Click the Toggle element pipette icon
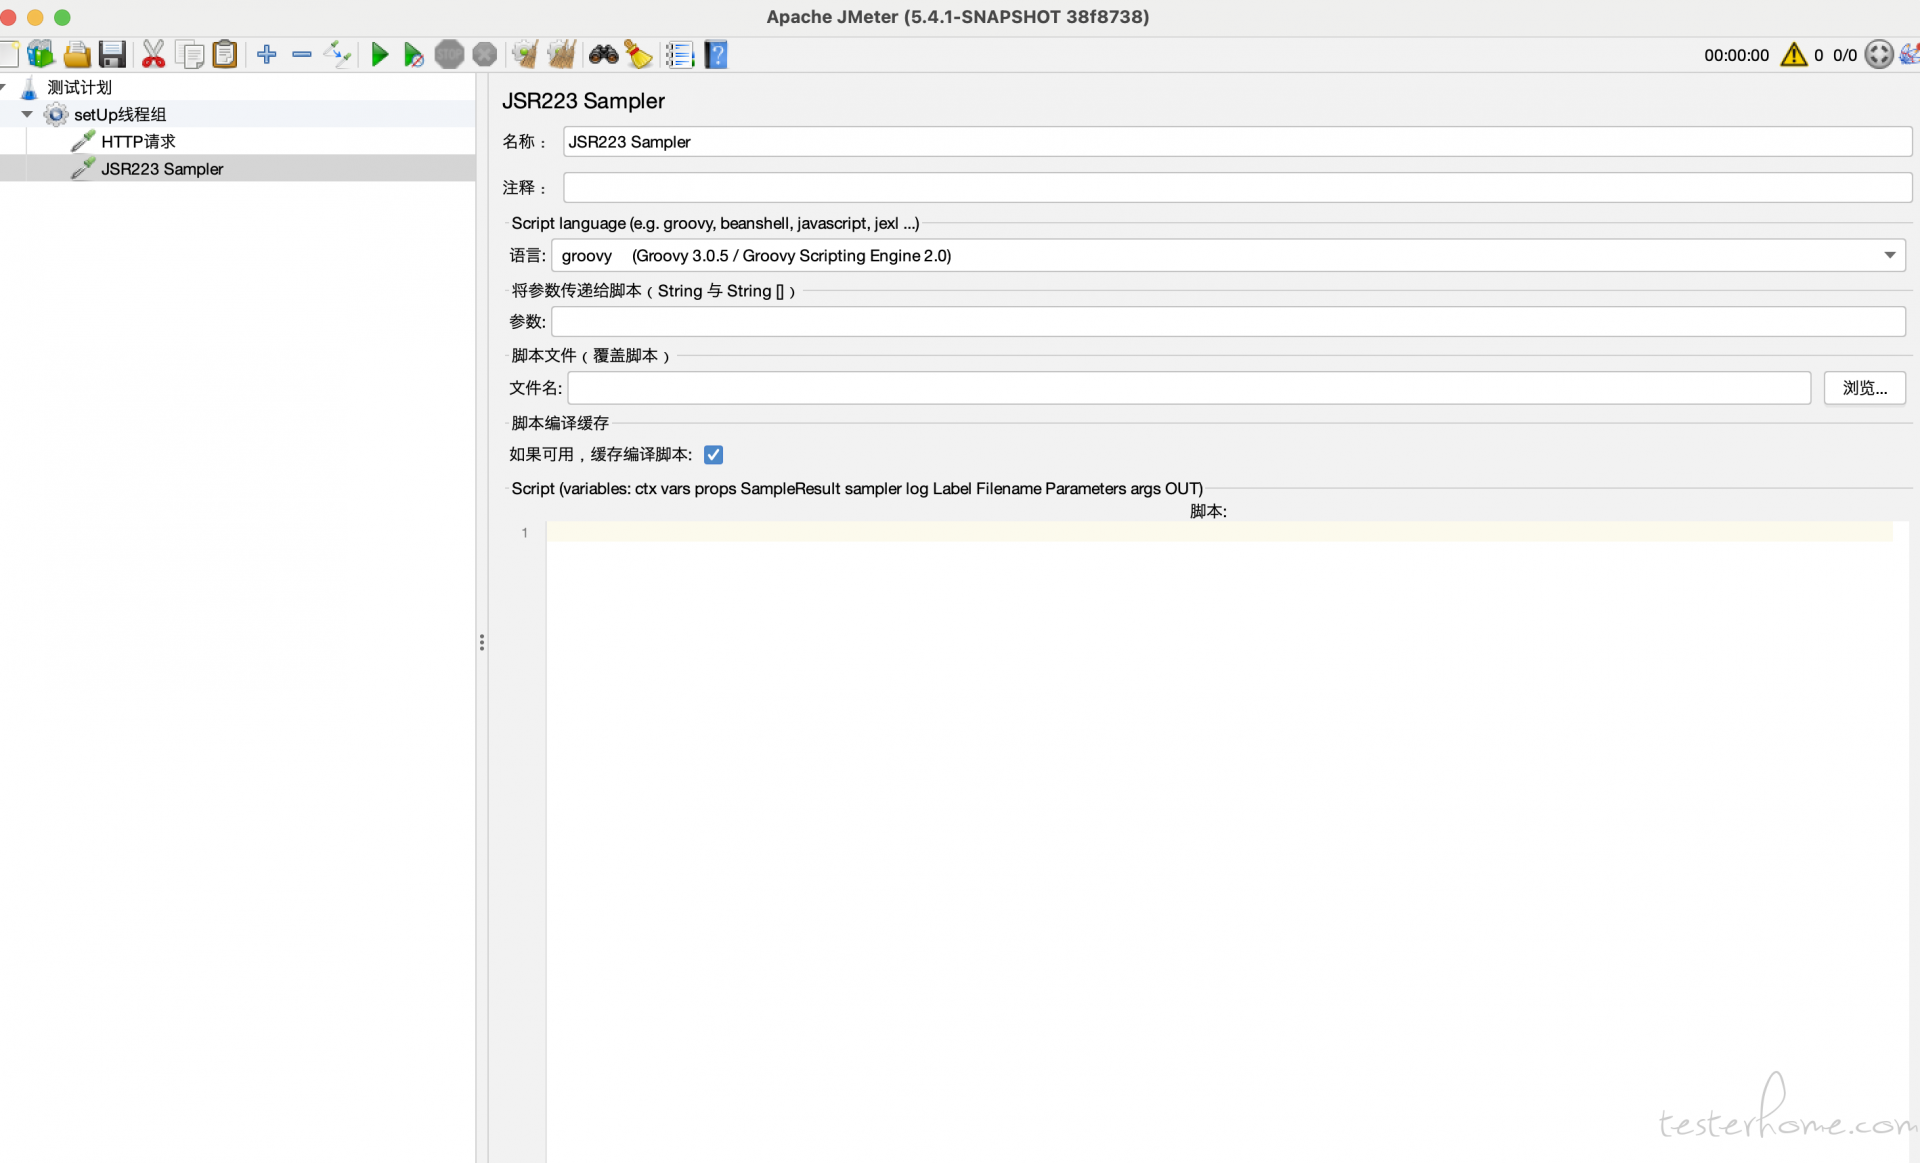The image size is (1920, 1163). [x=338, y=54]
